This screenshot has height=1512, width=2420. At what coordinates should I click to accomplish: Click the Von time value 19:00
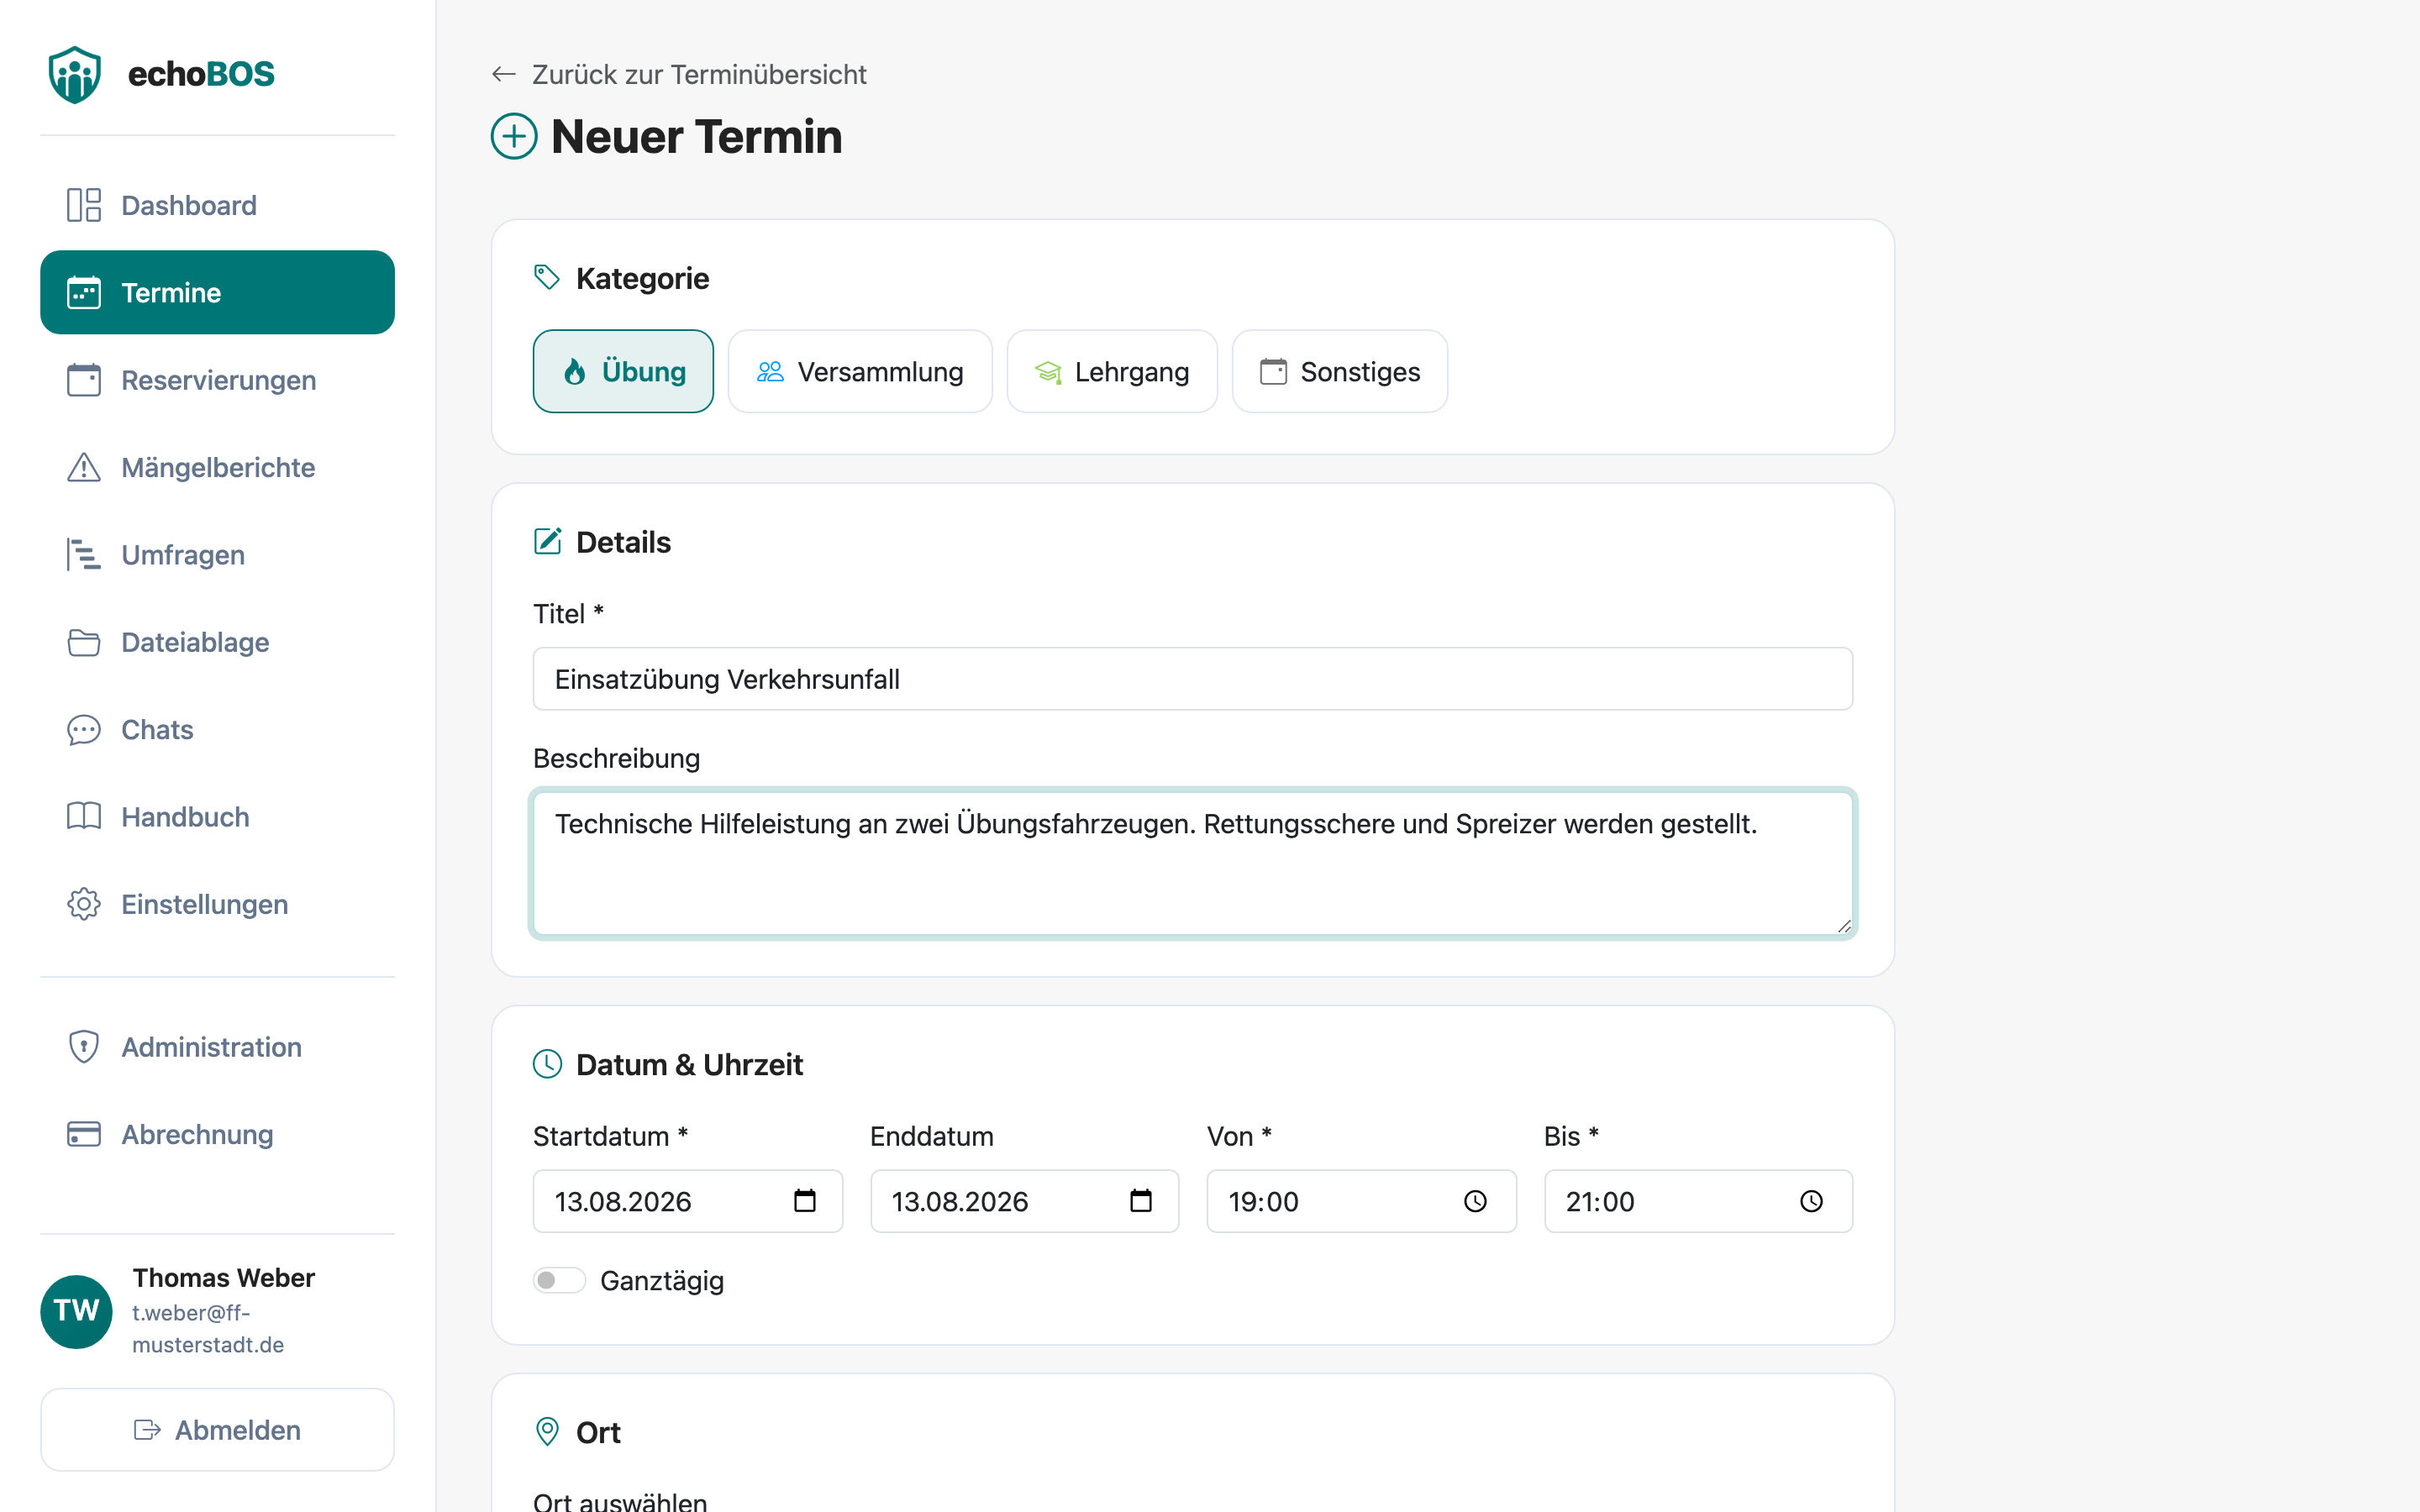(1263, 1201)
